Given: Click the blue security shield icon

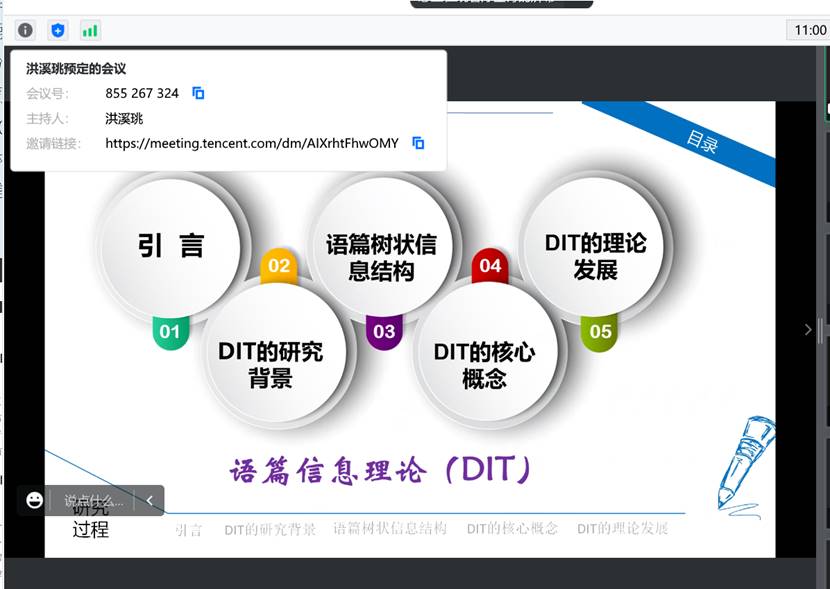Looking at the screenshot, I should [x=57, y=30].
